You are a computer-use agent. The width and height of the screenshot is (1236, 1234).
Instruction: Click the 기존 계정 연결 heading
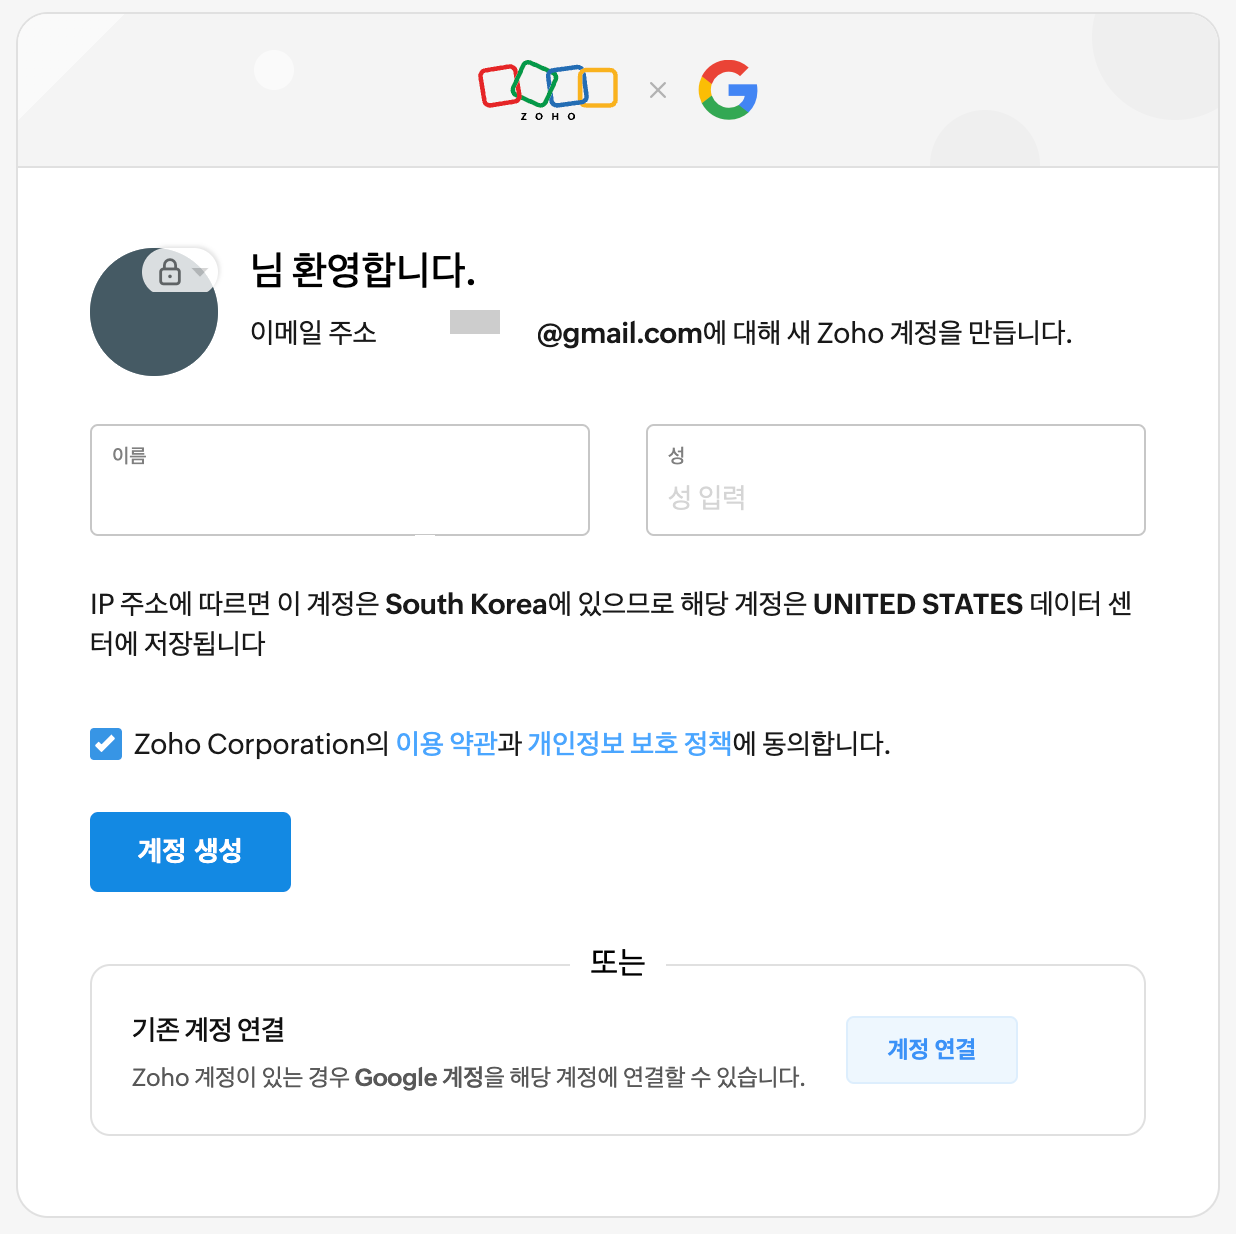tap(209, 1029)
